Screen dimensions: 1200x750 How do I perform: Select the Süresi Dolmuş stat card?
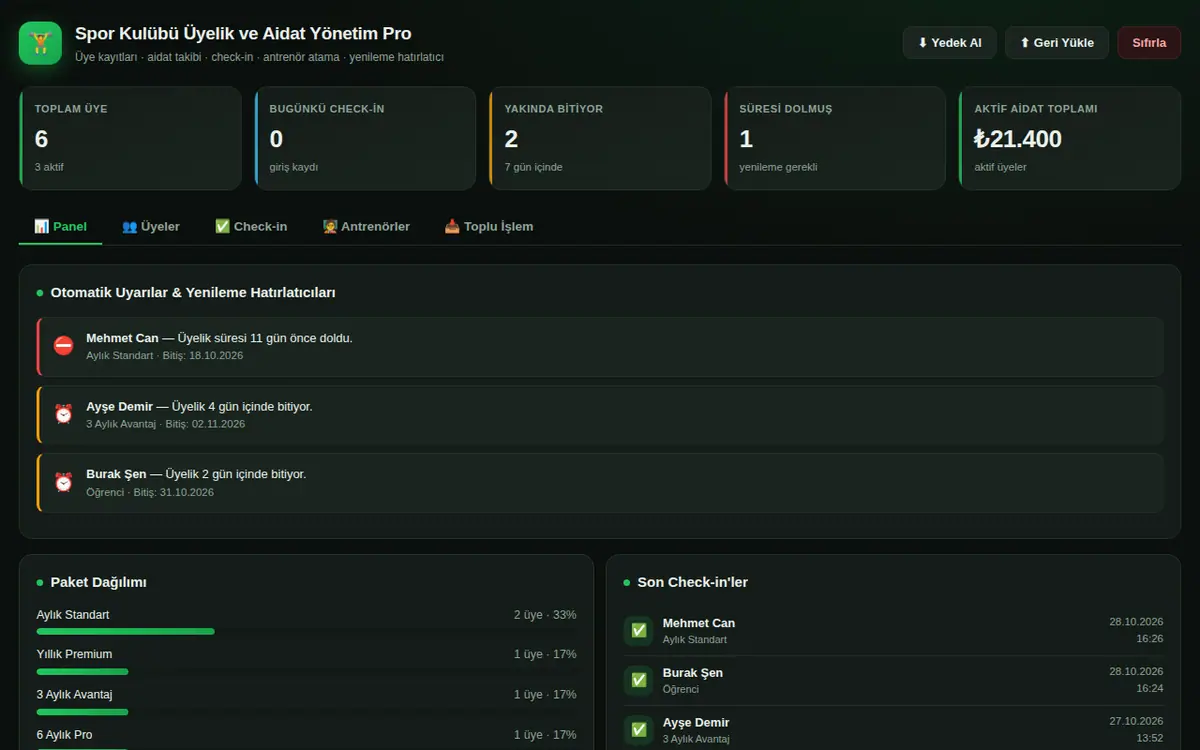835,138
